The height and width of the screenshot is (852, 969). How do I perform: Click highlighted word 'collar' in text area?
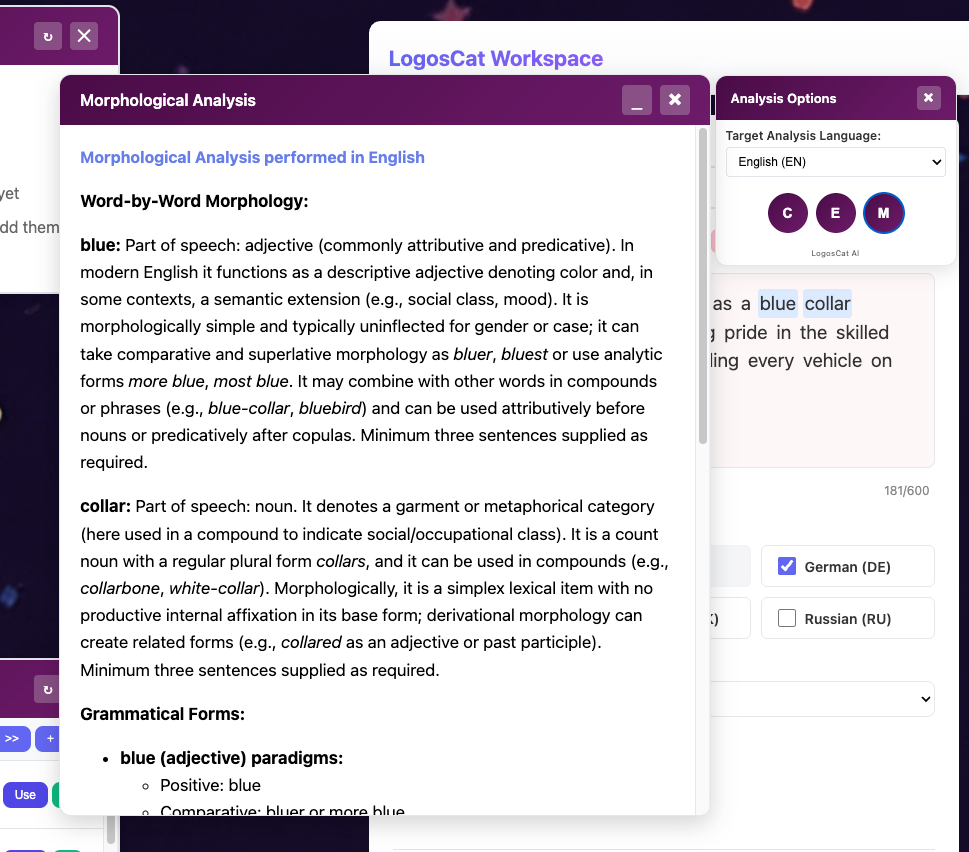(827, 304)
